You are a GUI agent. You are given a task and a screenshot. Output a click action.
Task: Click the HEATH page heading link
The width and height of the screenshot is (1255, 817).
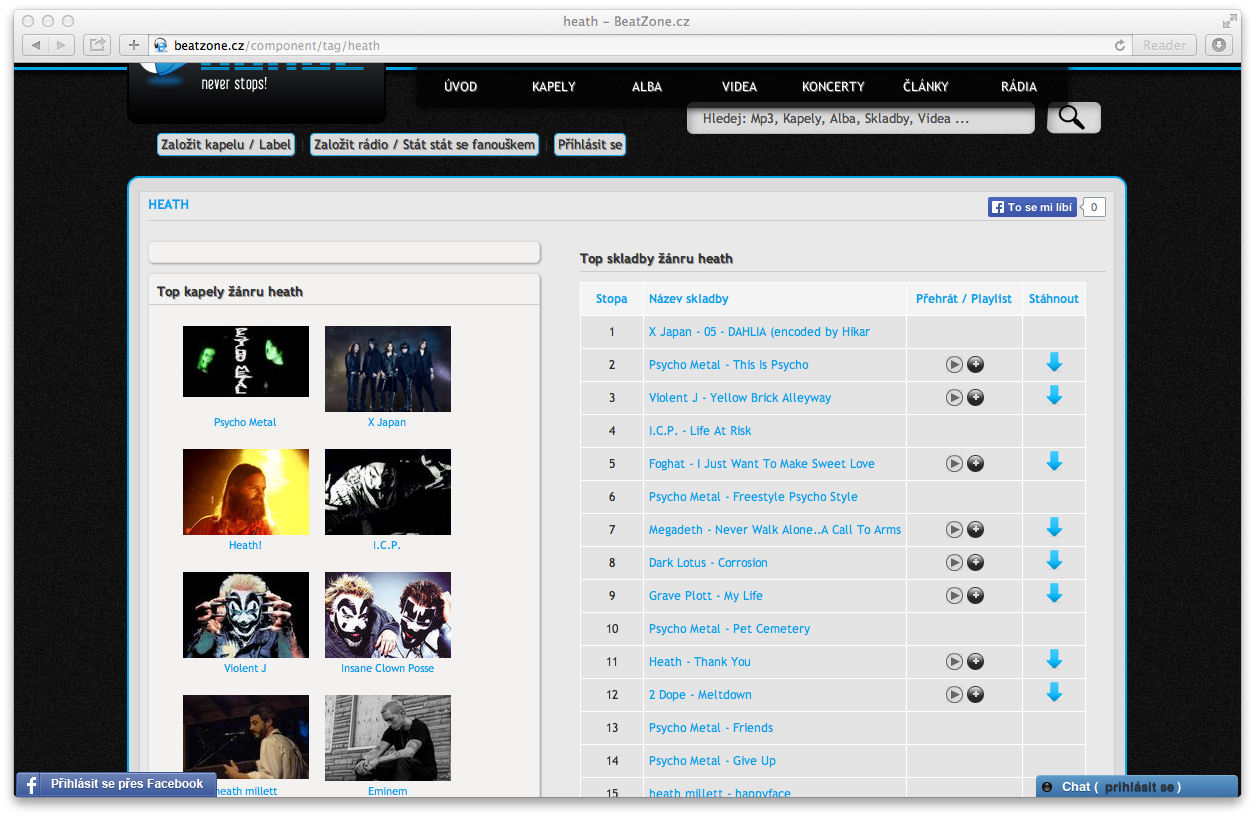pyautogui.click(x=168, y=205)
